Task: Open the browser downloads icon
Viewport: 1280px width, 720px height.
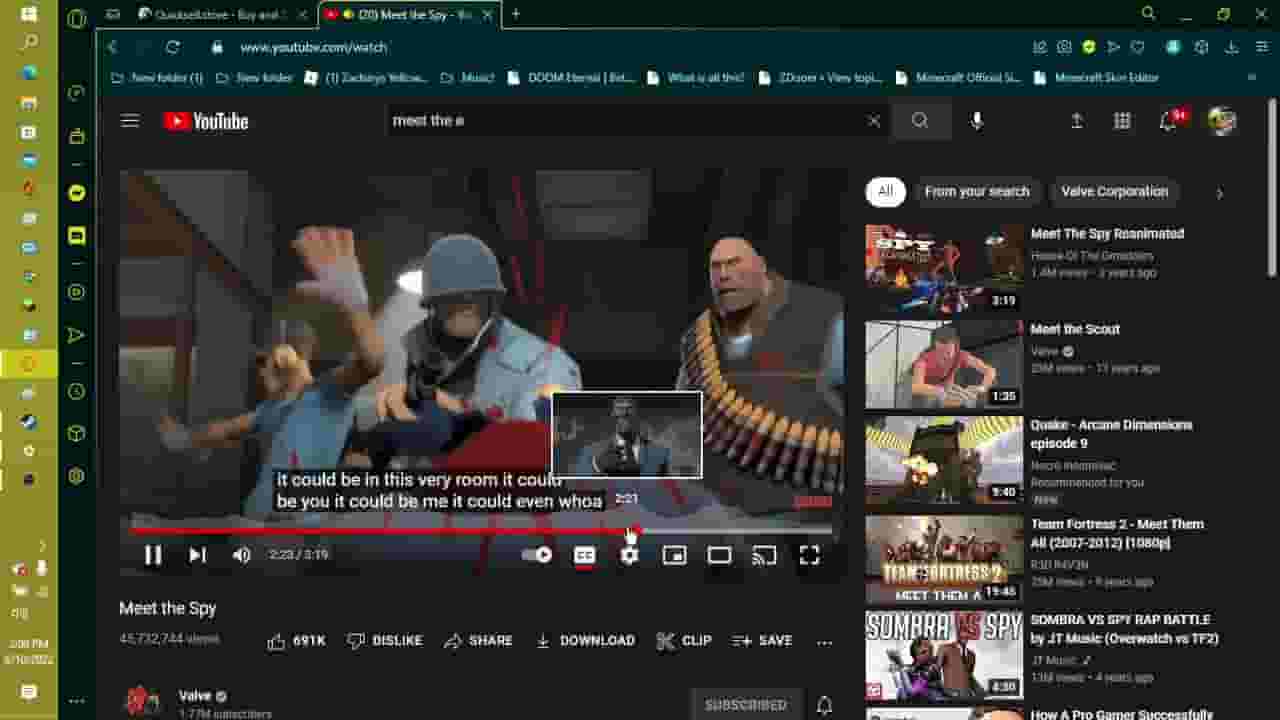Action: [x=1232, y=47]
